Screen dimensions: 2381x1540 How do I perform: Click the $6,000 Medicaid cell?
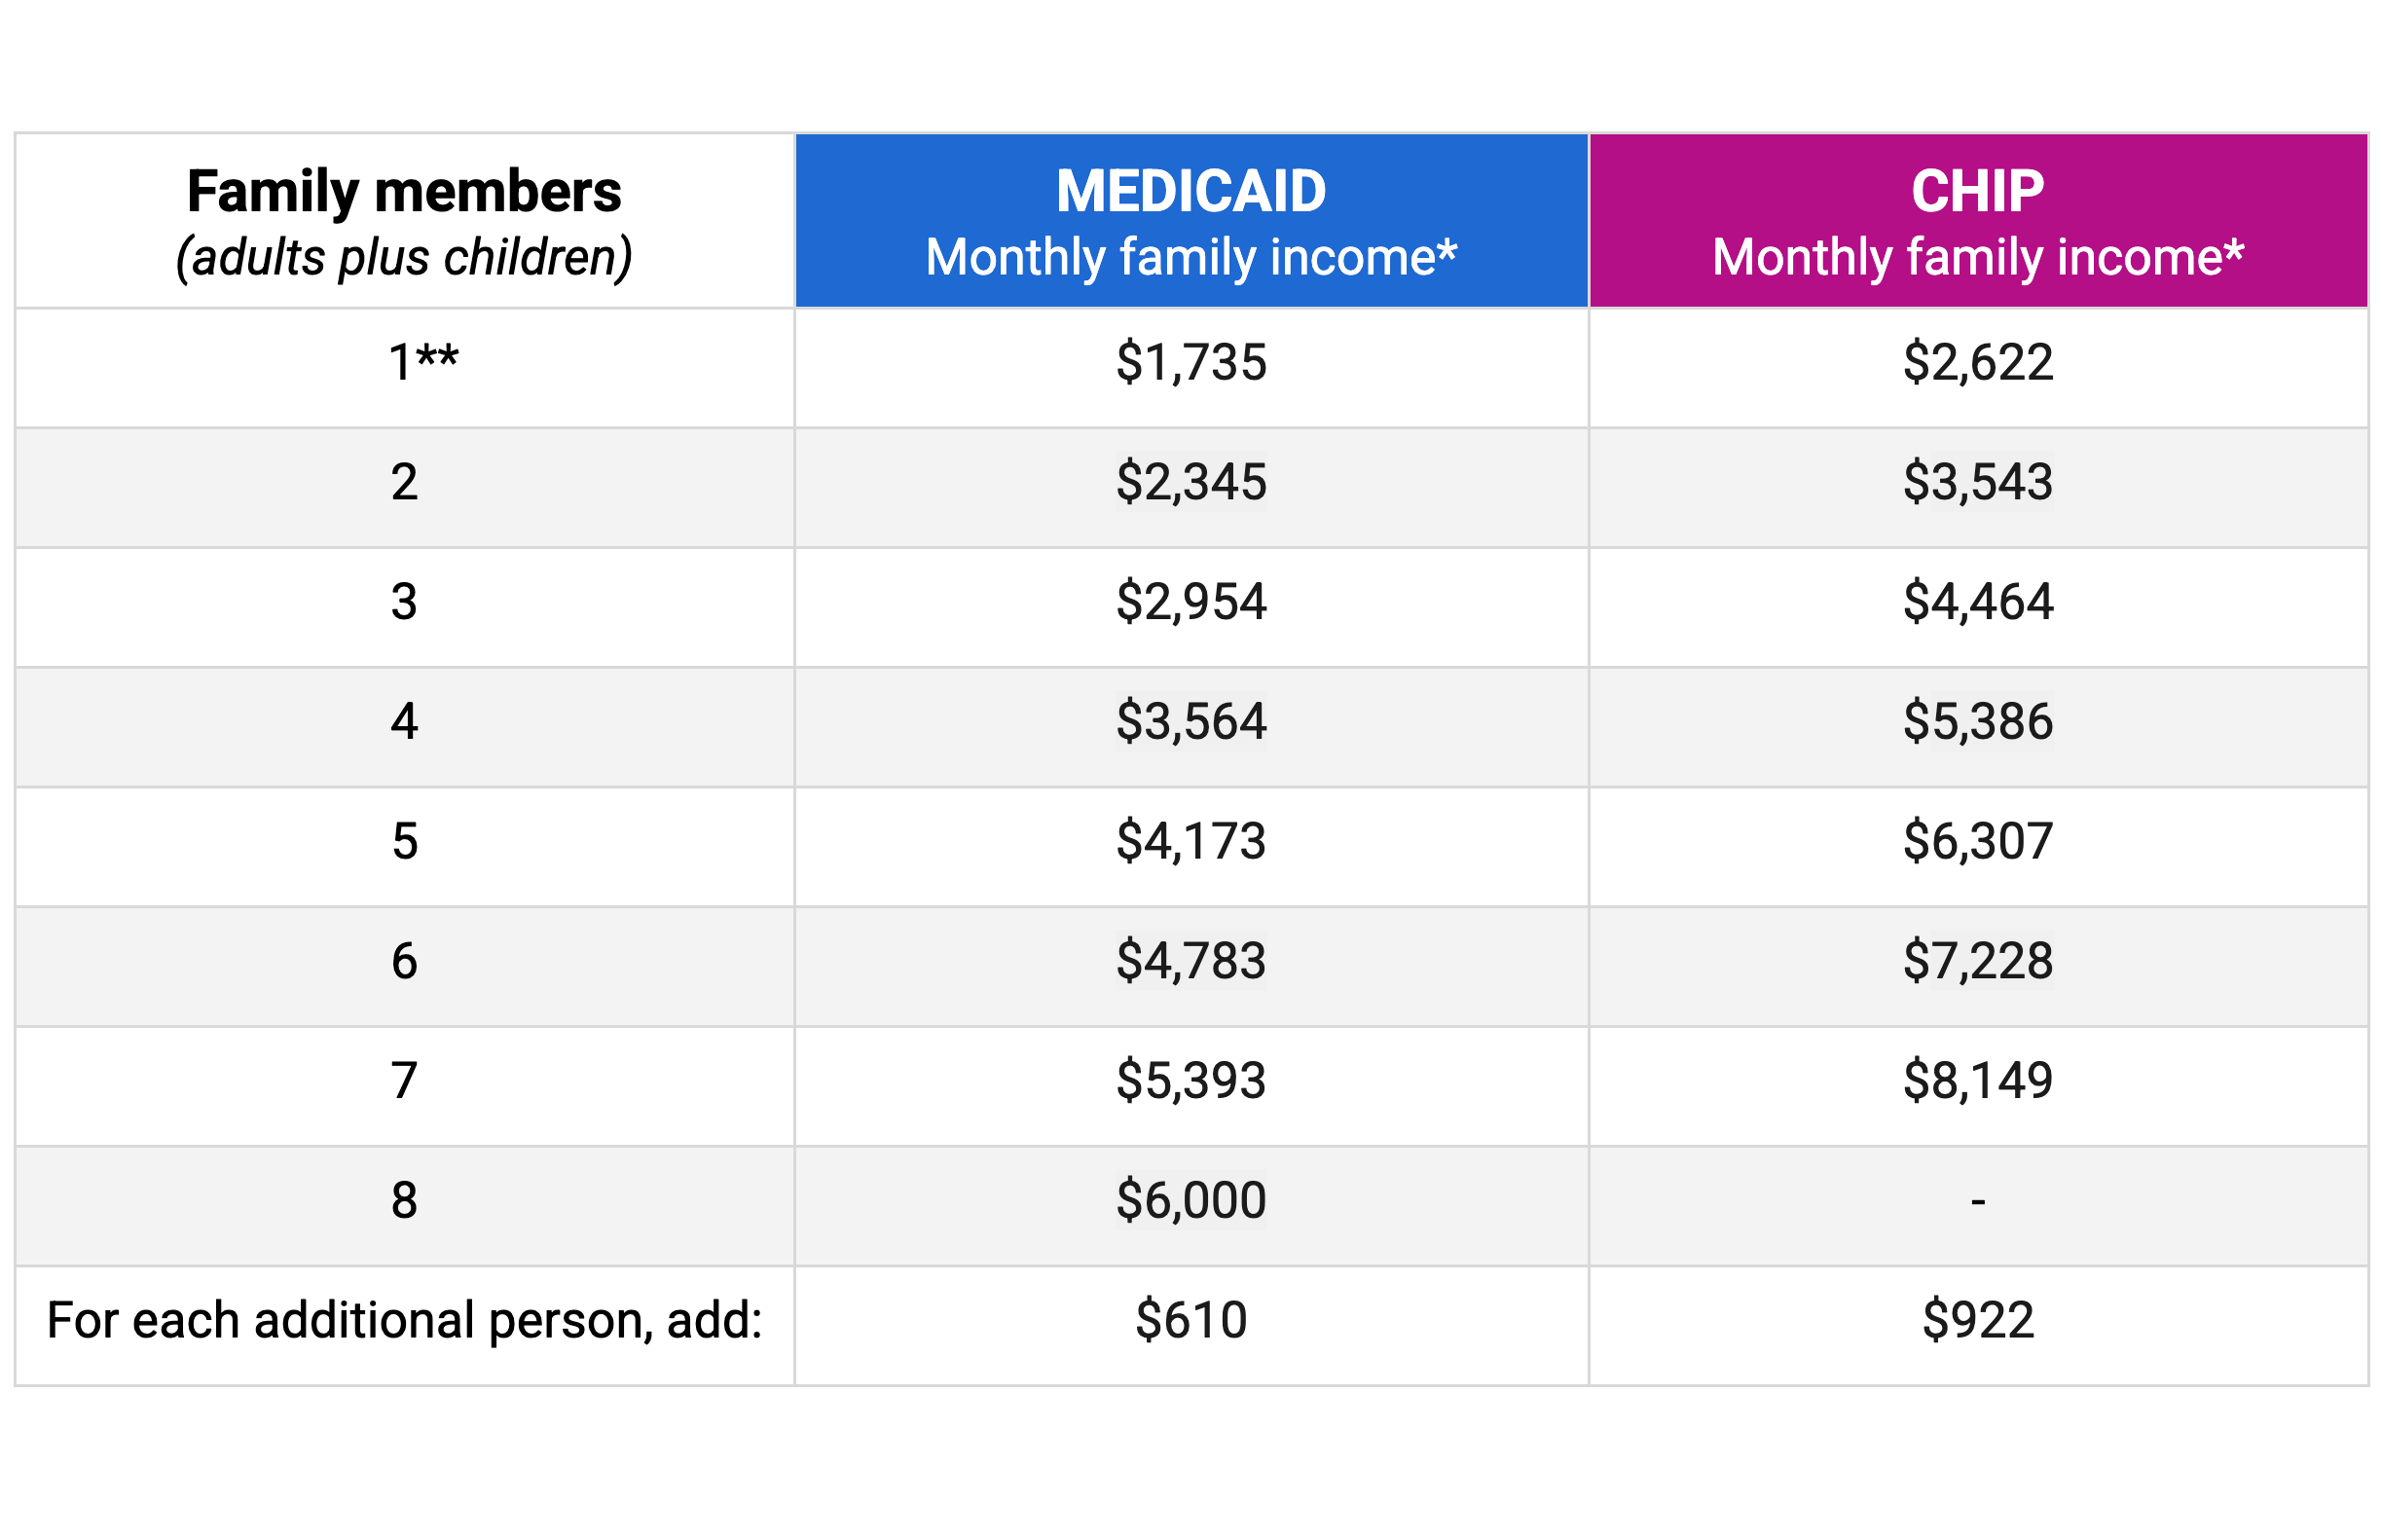click(1190, 1200)
